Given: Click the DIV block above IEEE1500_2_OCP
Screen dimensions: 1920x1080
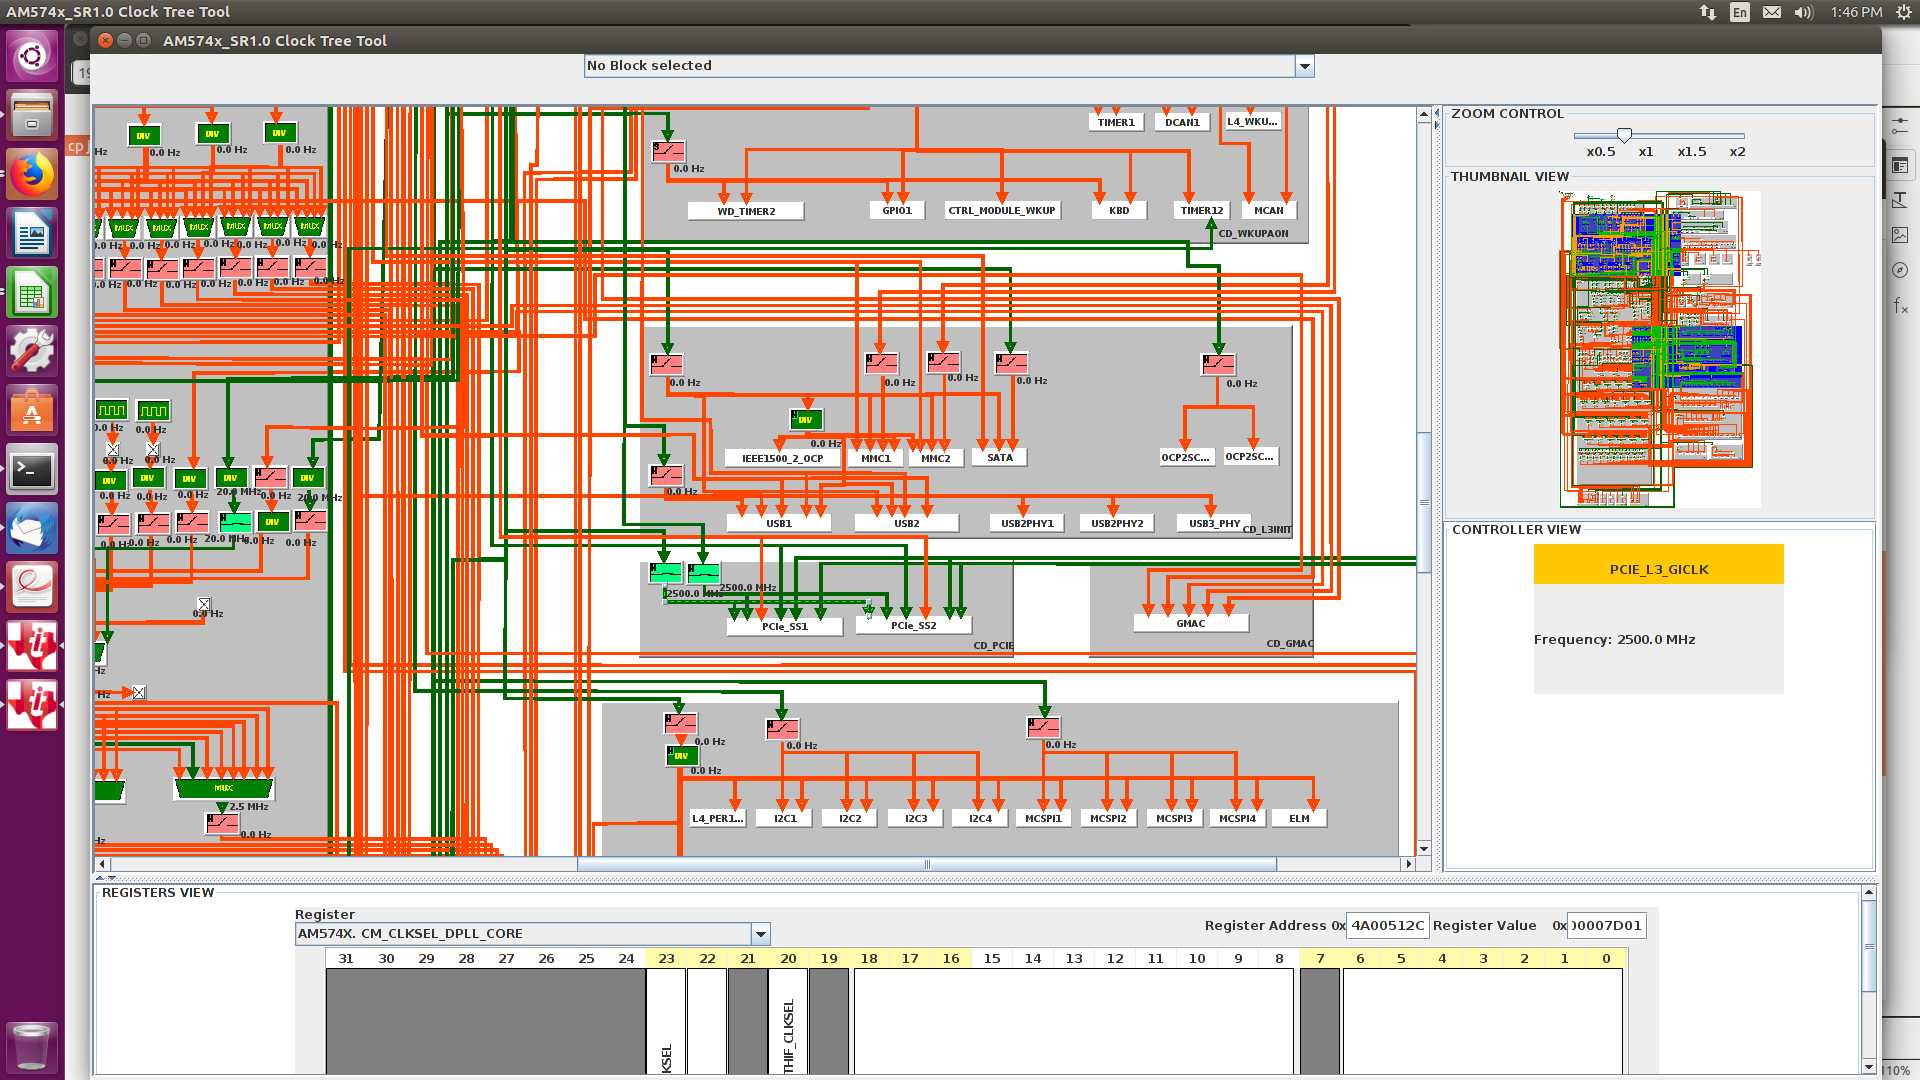Looking at the screenshot, I should pos(806,420).
